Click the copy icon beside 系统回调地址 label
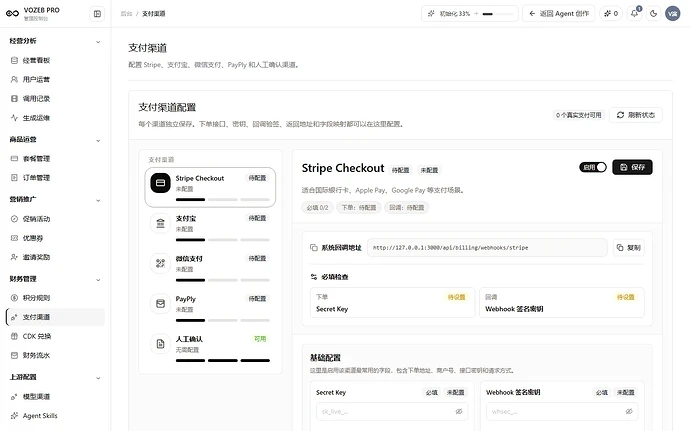Image resolution: width=690 pixels, height=431 pixels. [314, 248]
